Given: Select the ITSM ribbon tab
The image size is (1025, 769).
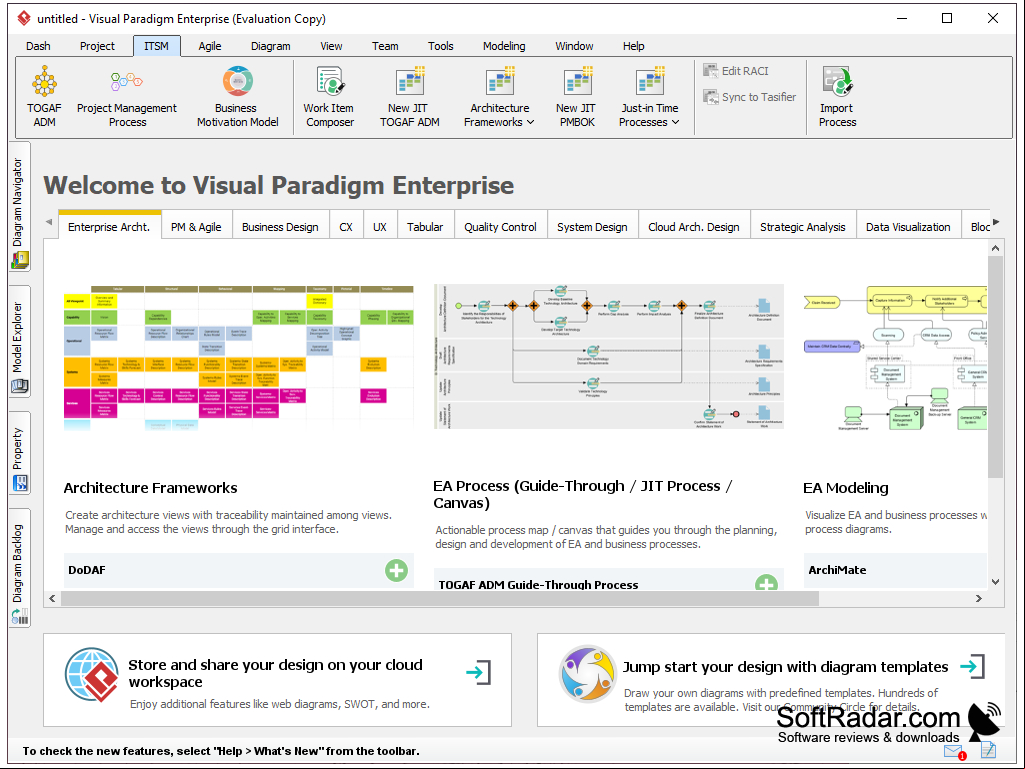Looking at the screenshot, I should (156, 46).
